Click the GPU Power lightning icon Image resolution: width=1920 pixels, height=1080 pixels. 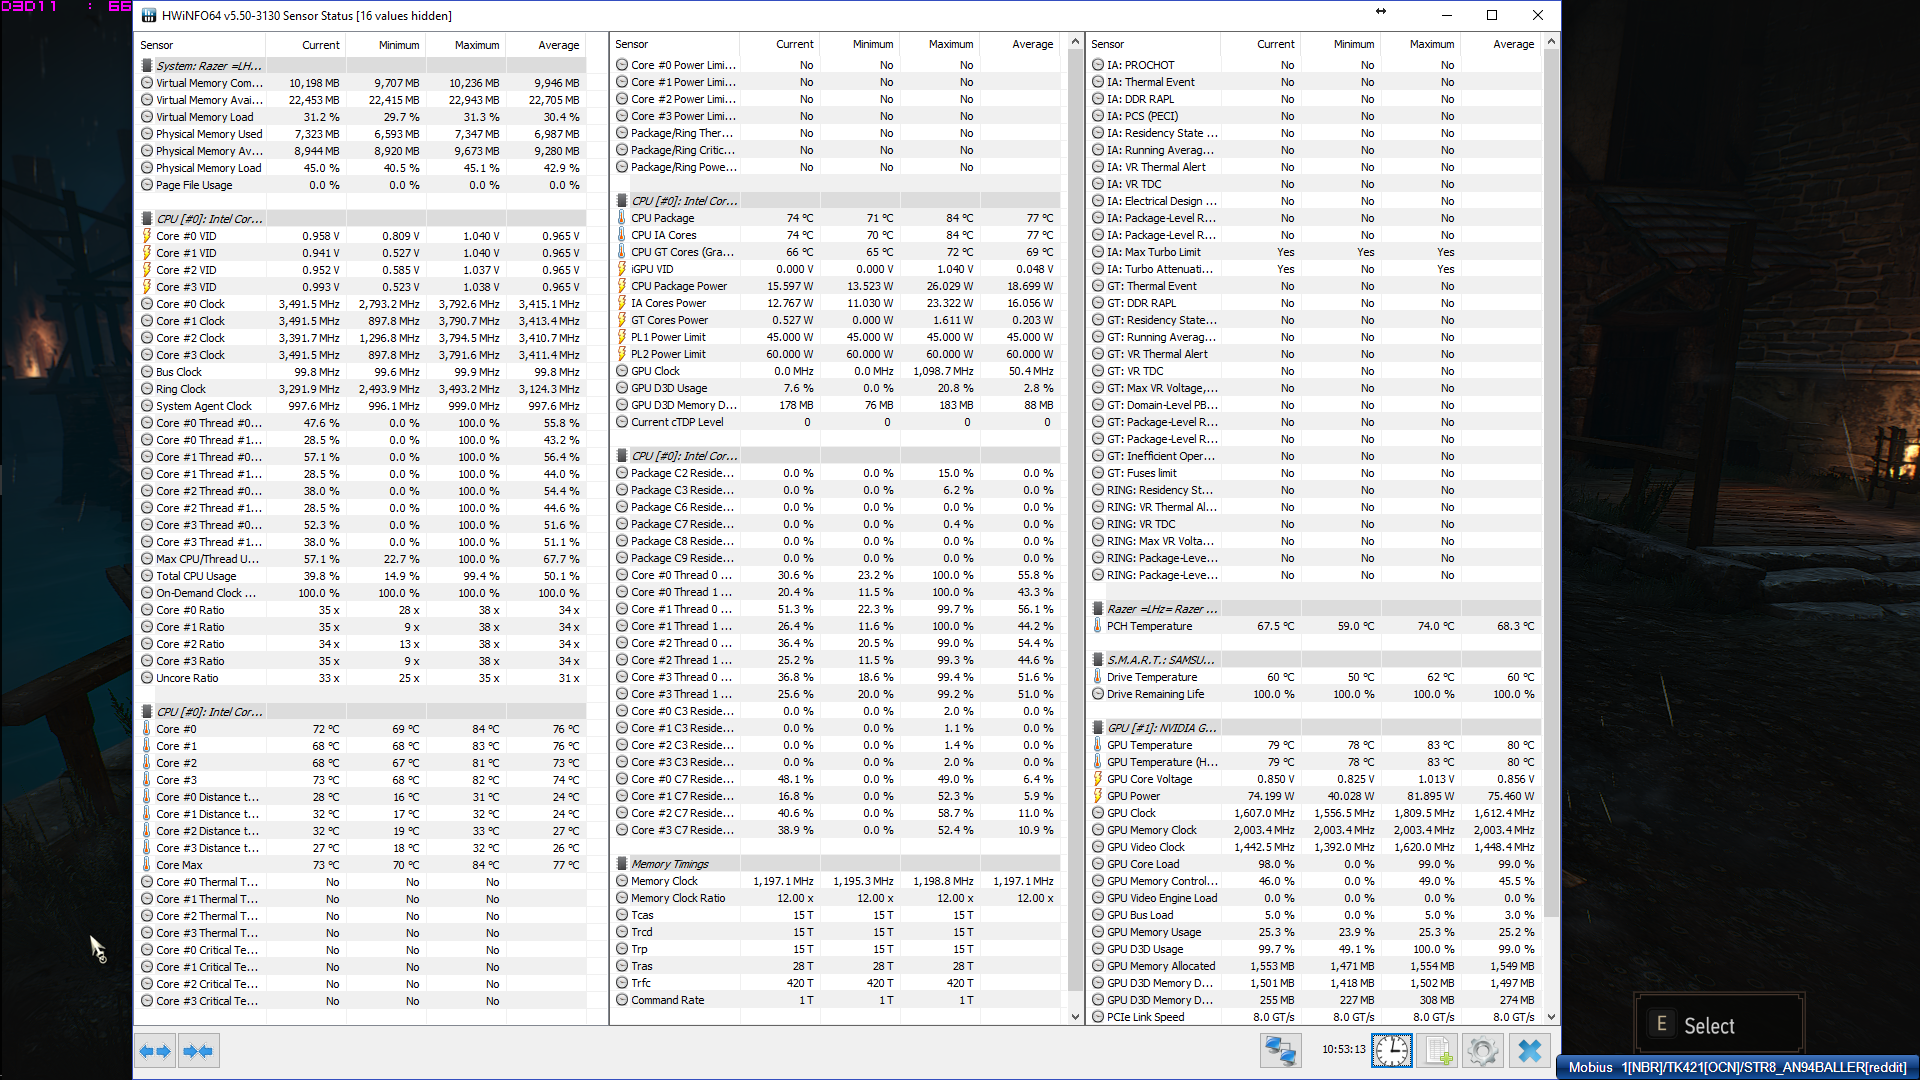pos(1098,796)
